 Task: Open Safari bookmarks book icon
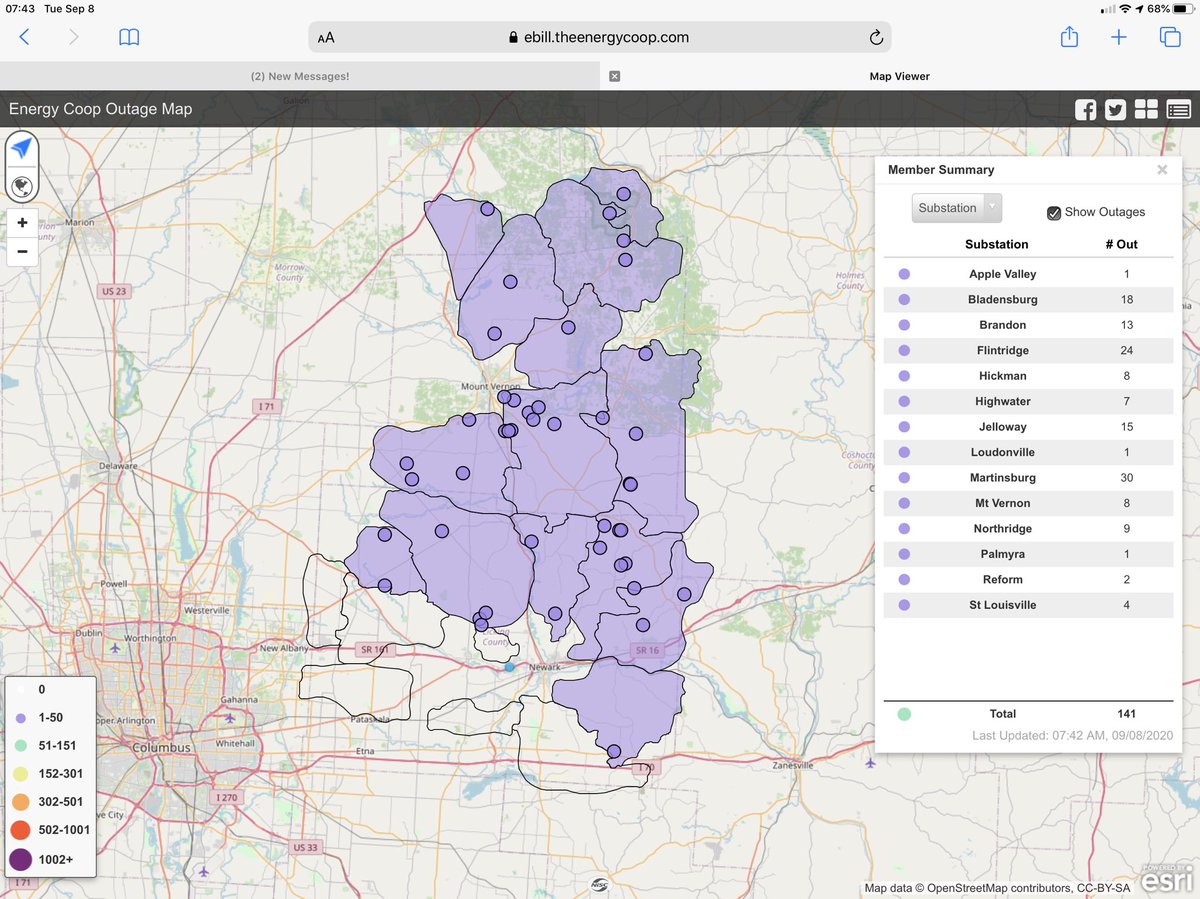(129, 37)
